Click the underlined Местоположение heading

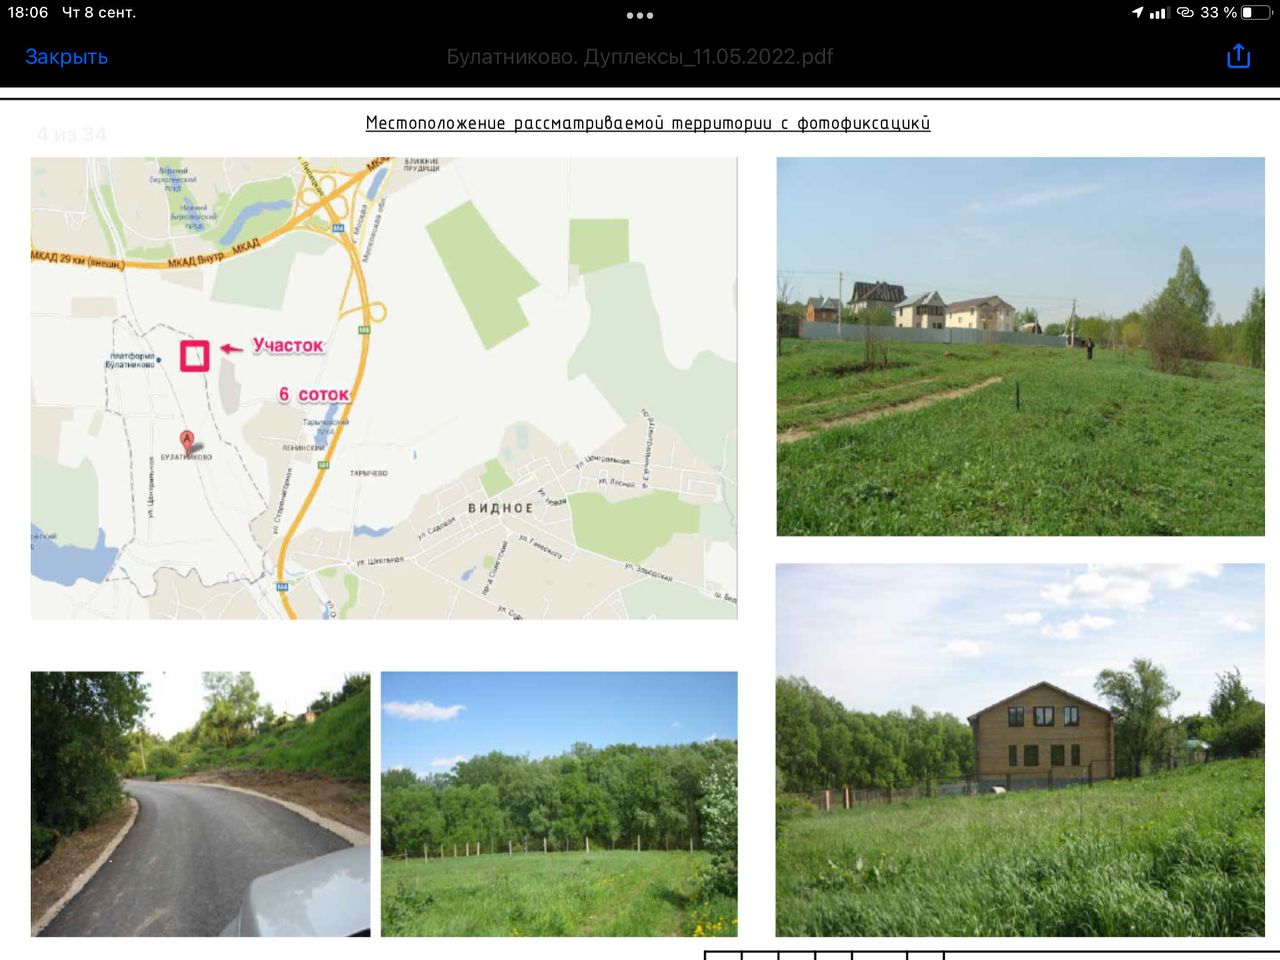coord(647,123)
